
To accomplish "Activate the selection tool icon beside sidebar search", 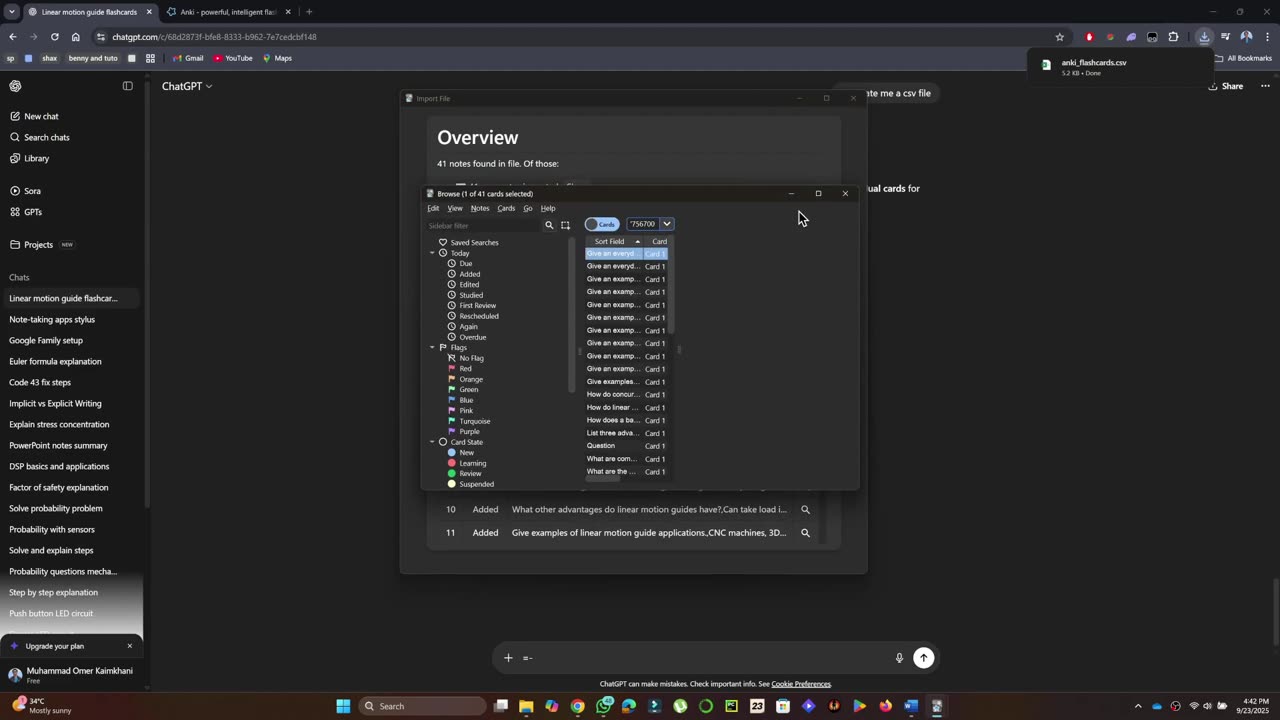I will coord(565,225).
